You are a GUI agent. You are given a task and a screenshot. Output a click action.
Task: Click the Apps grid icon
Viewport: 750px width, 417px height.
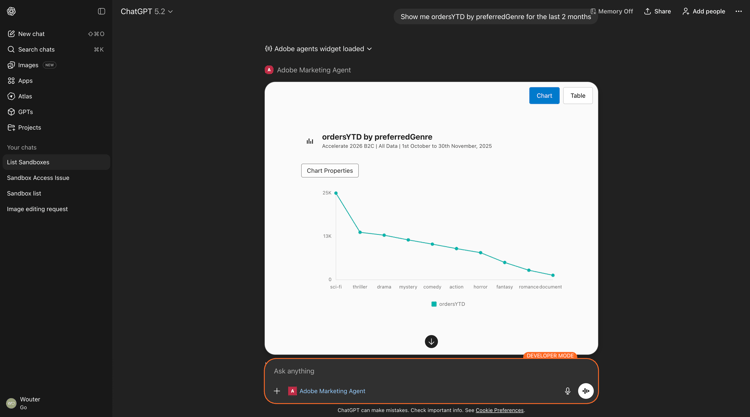11,81
